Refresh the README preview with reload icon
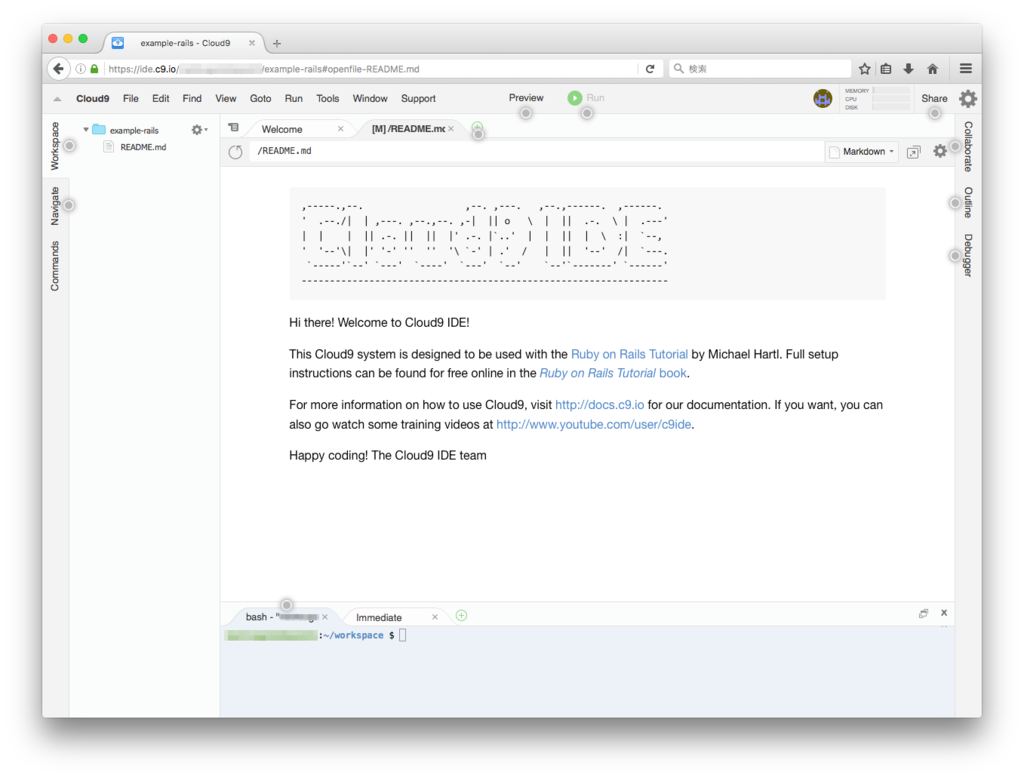The width and height of the screenshot is (1024, 778). pos(236,152)
